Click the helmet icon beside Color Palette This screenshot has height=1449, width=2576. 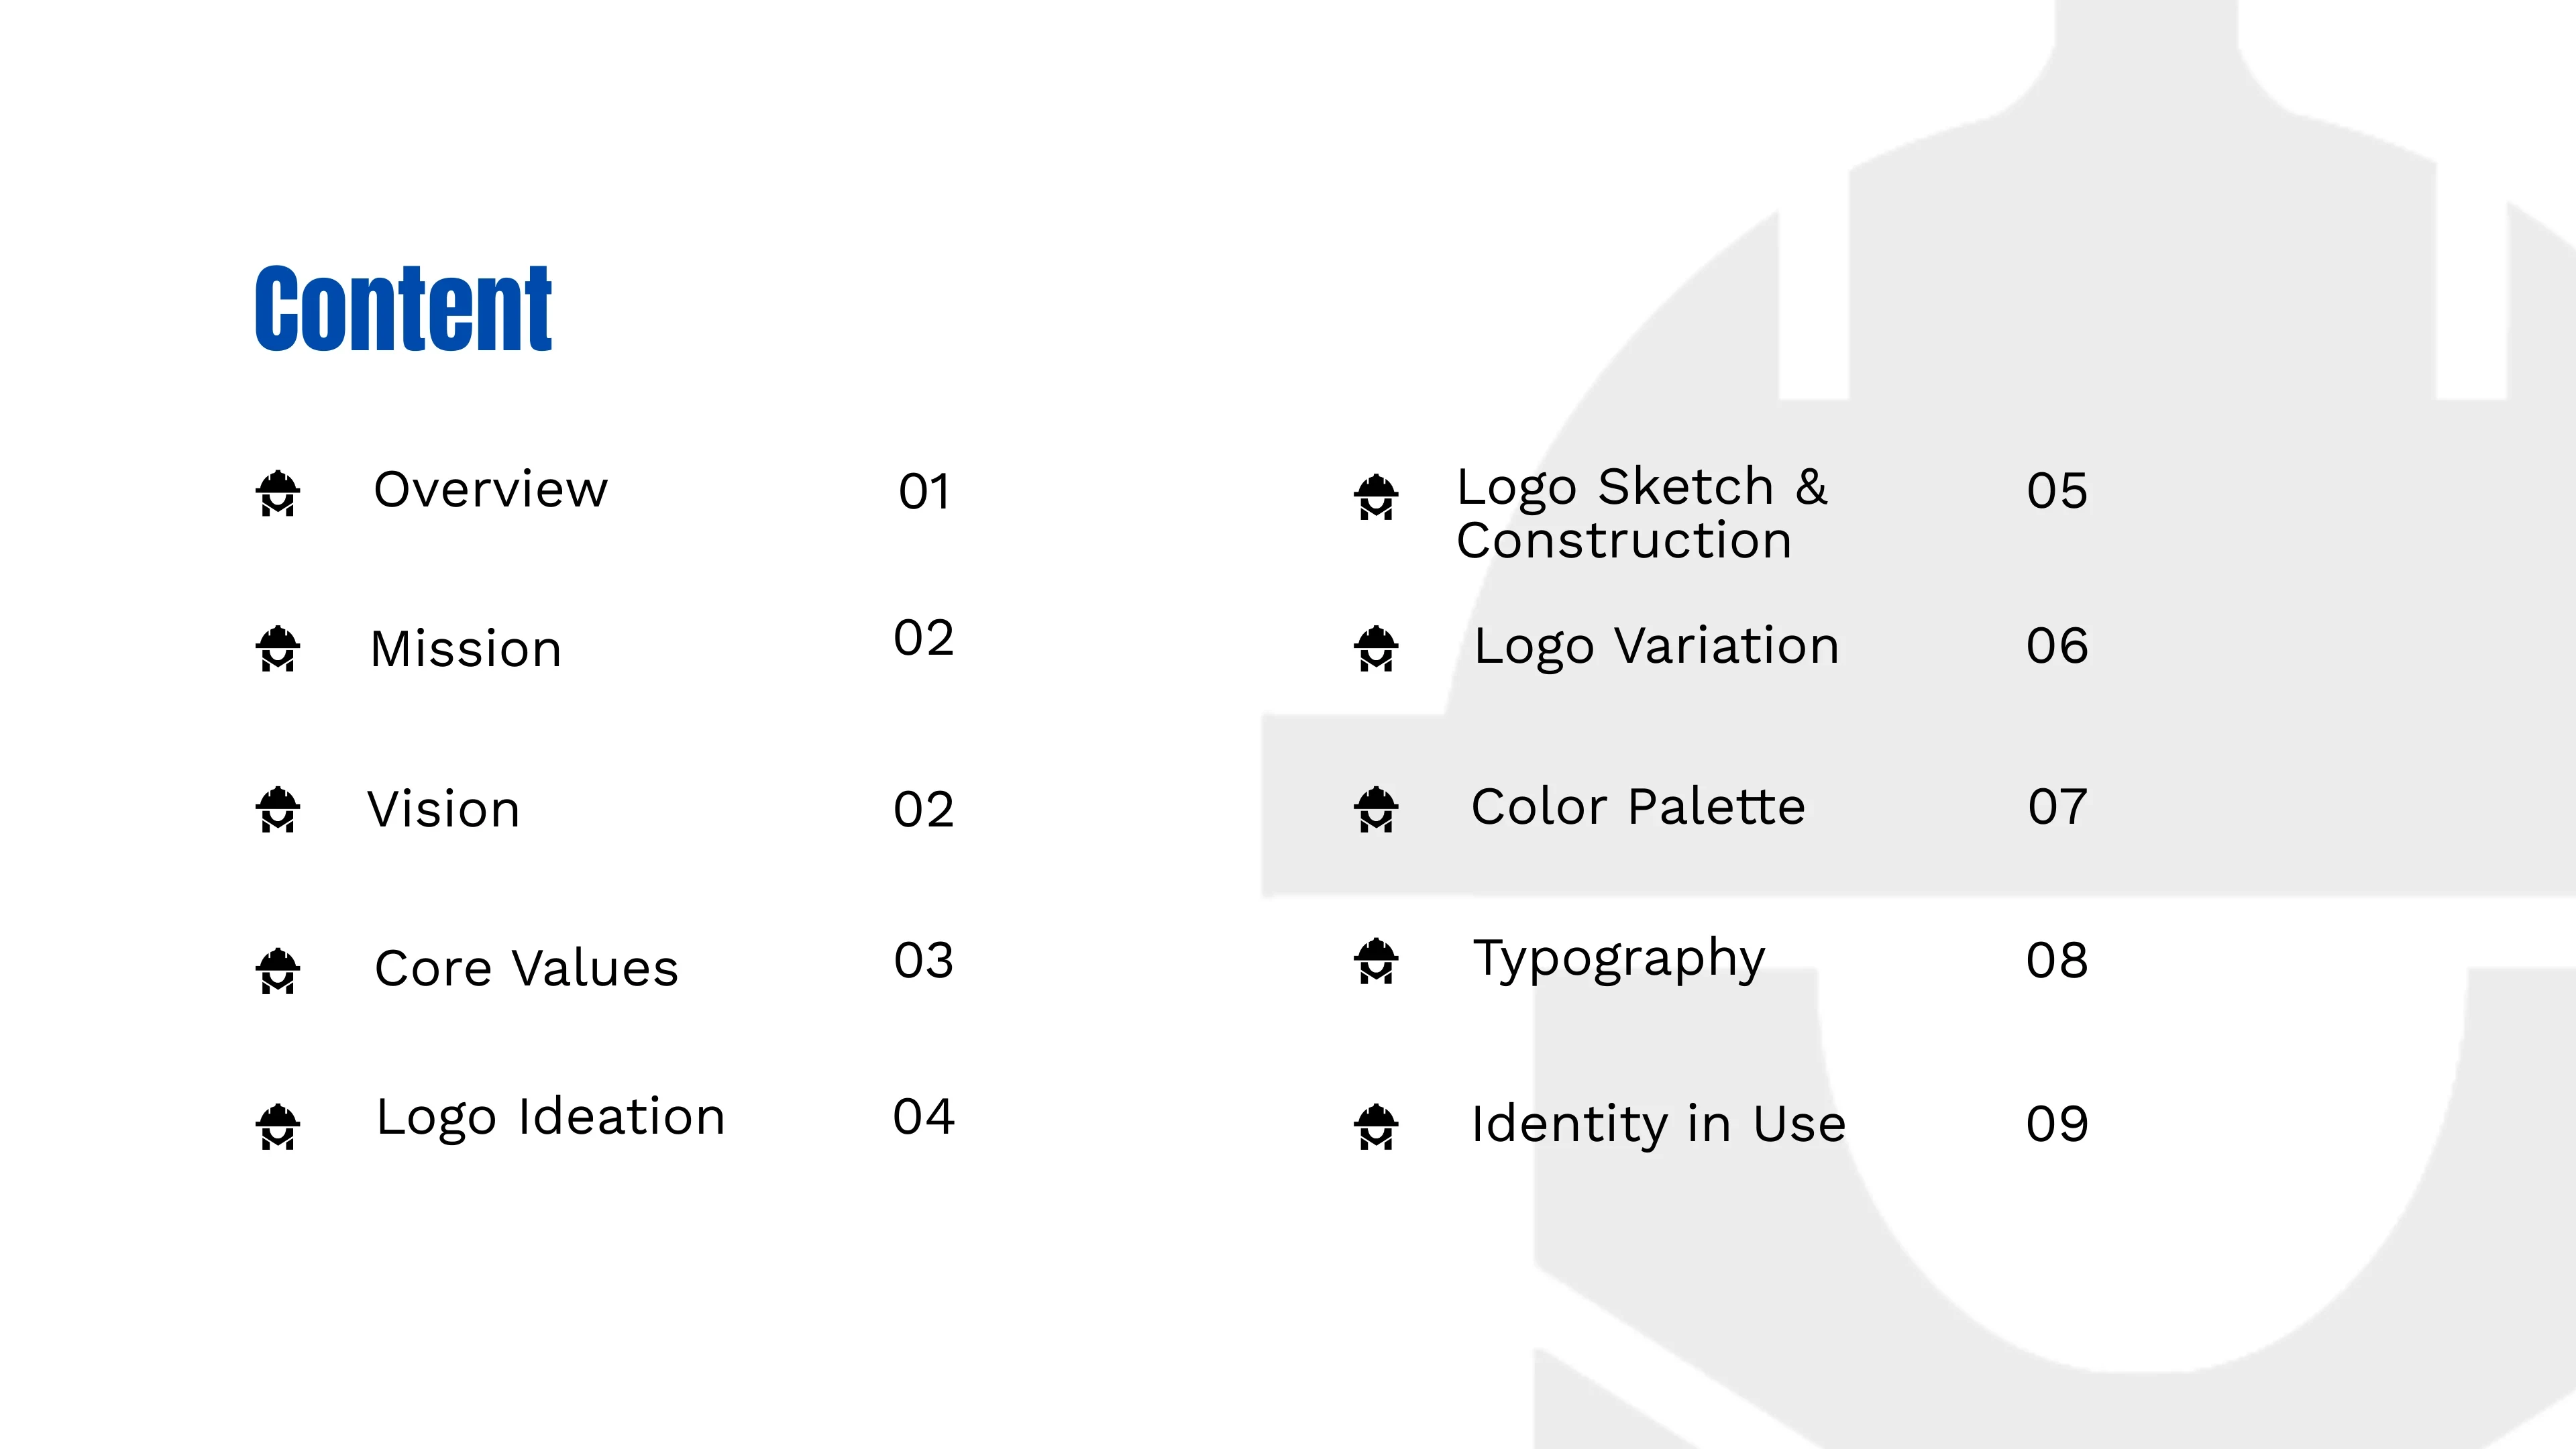click(x=1376, y=809)
